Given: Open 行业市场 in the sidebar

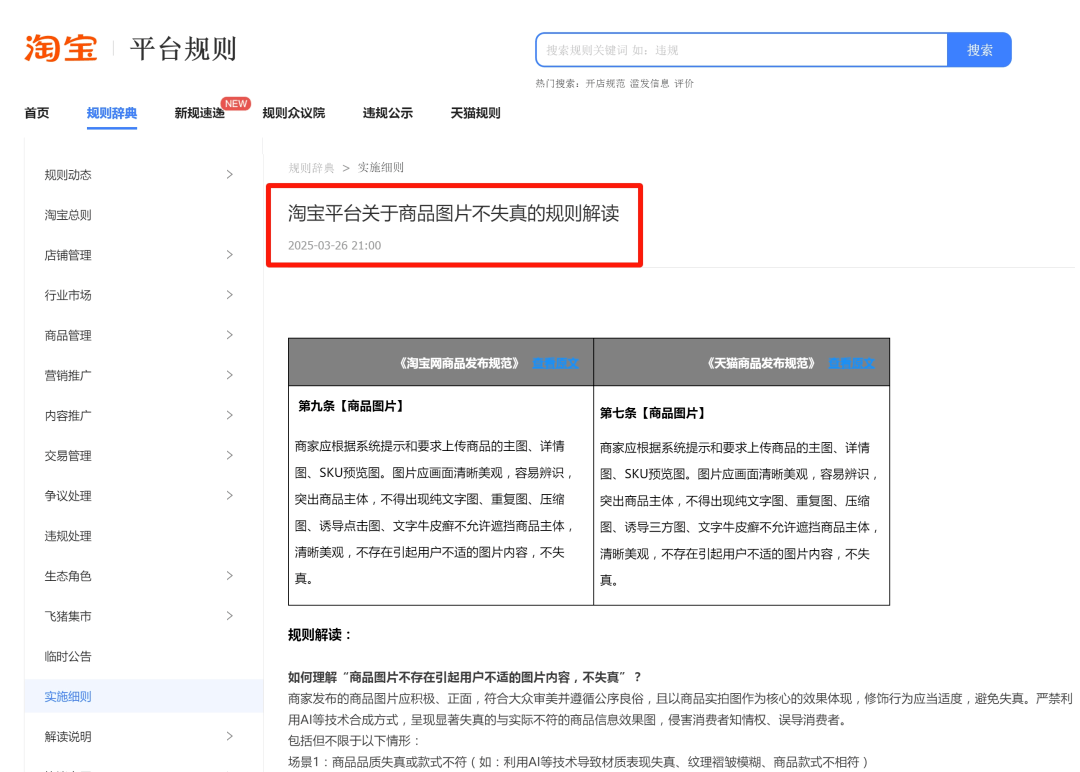Looking at the screenshot, I should pyautogui.click(x=68, y=295).
